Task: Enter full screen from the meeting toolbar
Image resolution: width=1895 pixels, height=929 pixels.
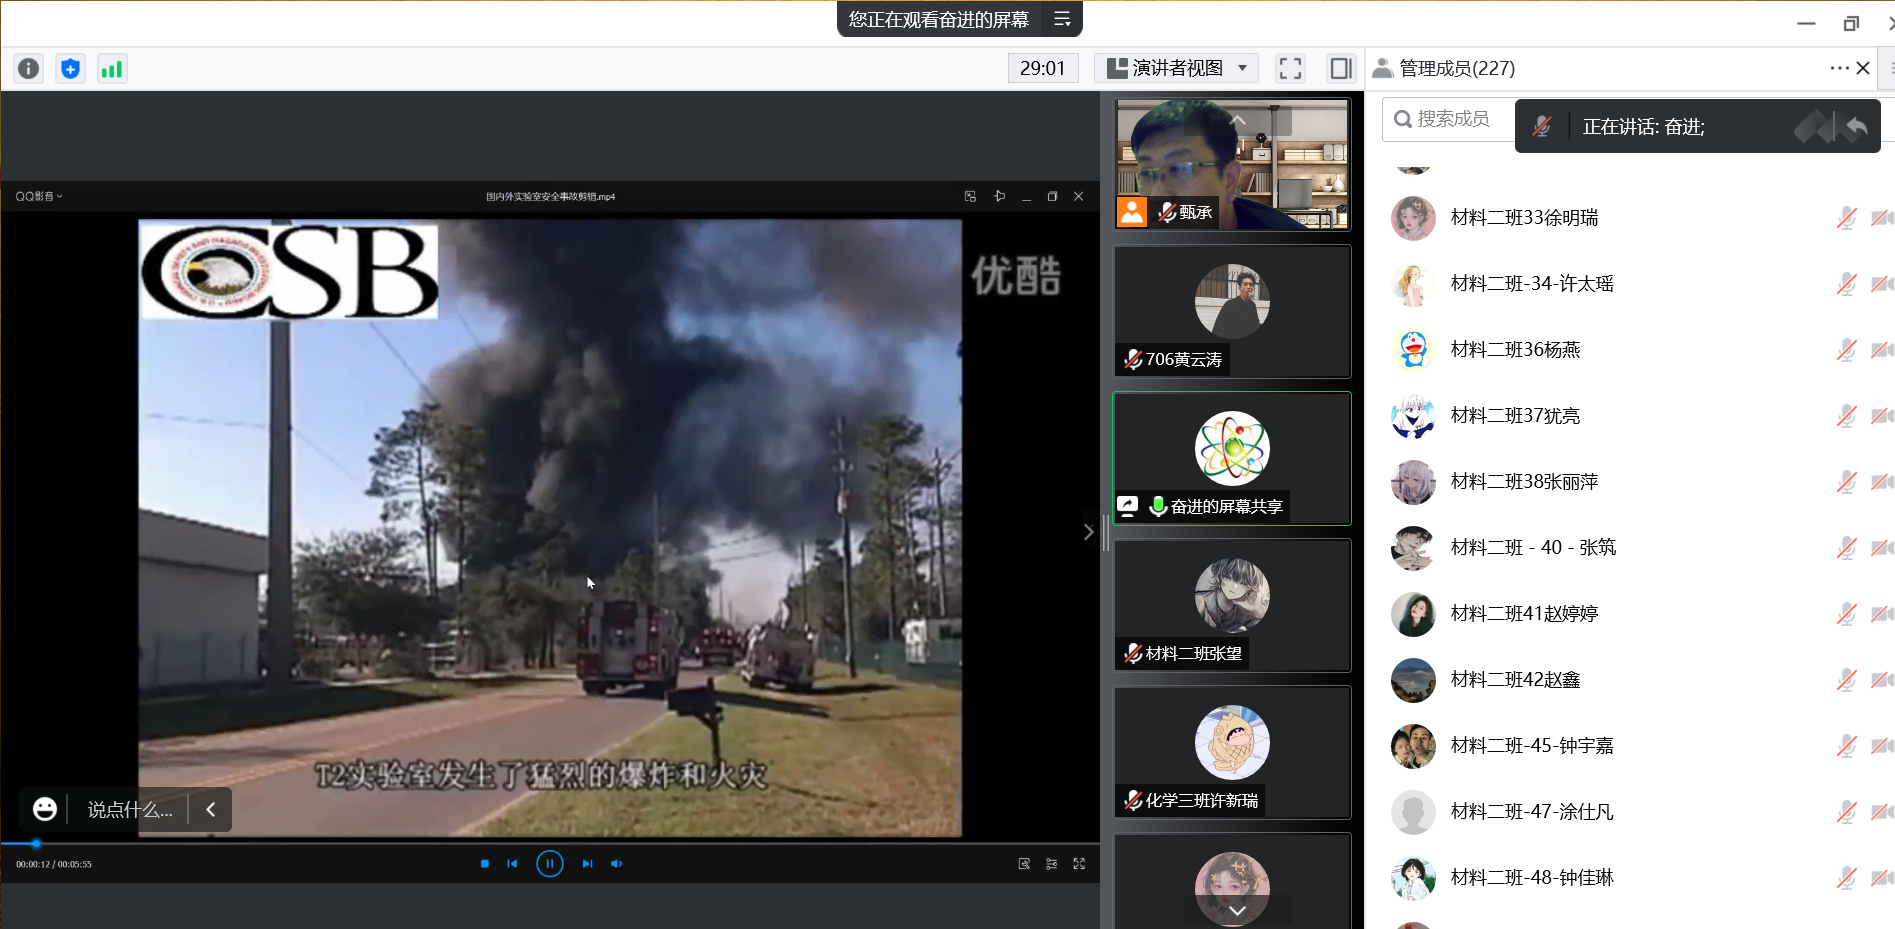Action: coord(1290,68)
